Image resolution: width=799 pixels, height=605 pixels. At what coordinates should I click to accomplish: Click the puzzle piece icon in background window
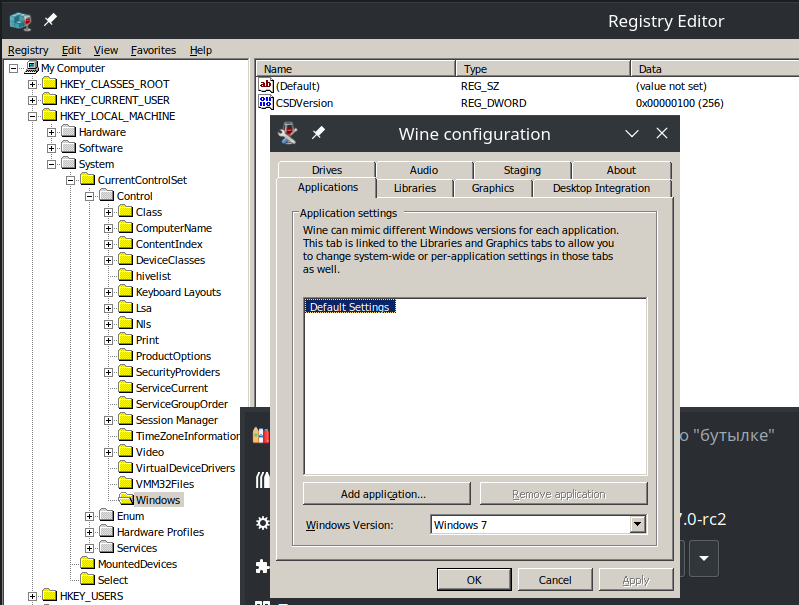point(262,566)
